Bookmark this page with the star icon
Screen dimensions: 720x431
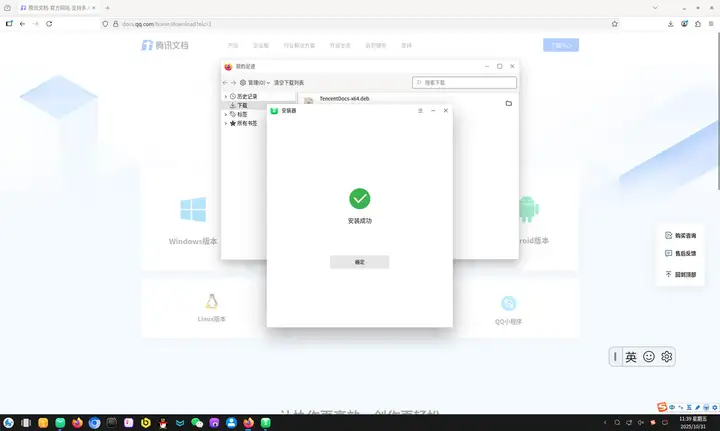pyautogui.click(x=614, y=24)
